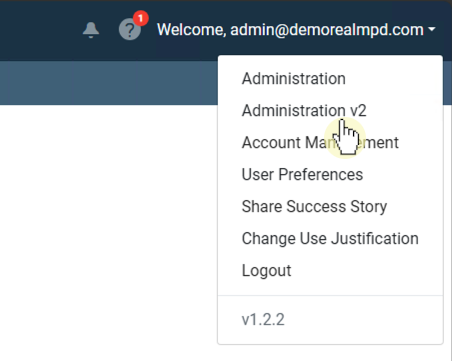452x361 pixels.
Task: Collapse the Welcome admin@demorealmpd.com user menu
Action: click(296, 30)
